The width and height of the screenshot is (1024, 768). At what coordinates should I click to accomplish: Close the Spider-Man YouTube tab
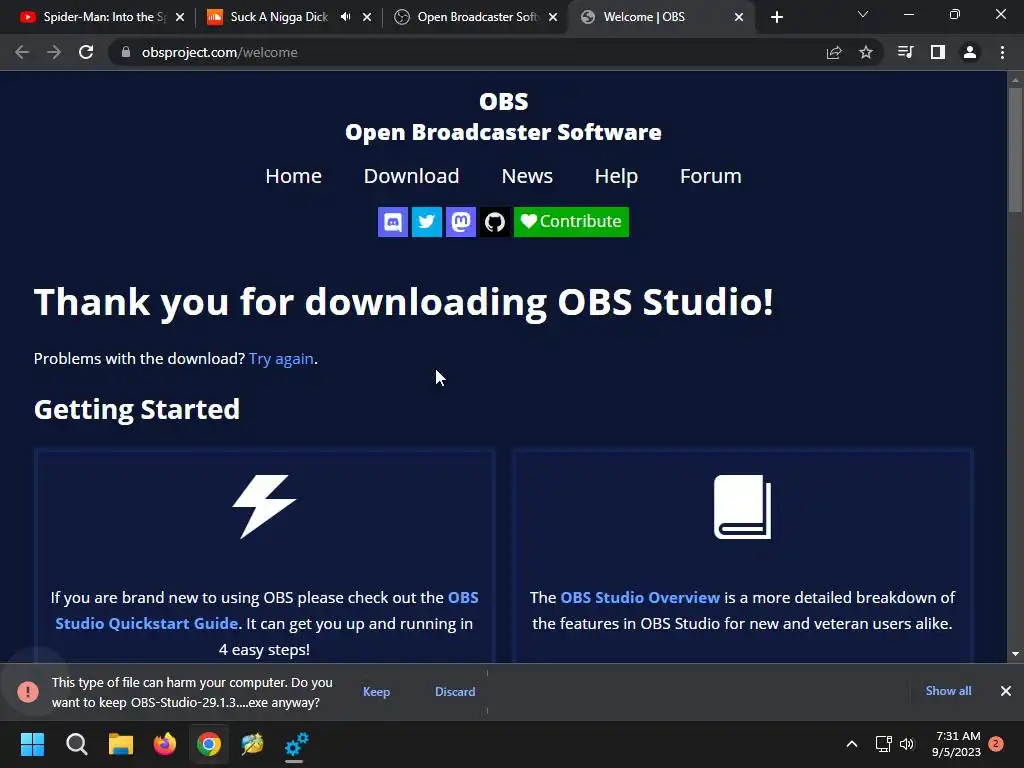(x=180, y=17)
